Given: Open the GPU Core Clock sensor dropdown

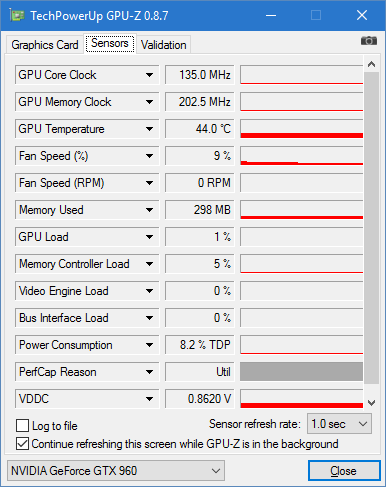Looking at the screenshot, I should [149, 75].
